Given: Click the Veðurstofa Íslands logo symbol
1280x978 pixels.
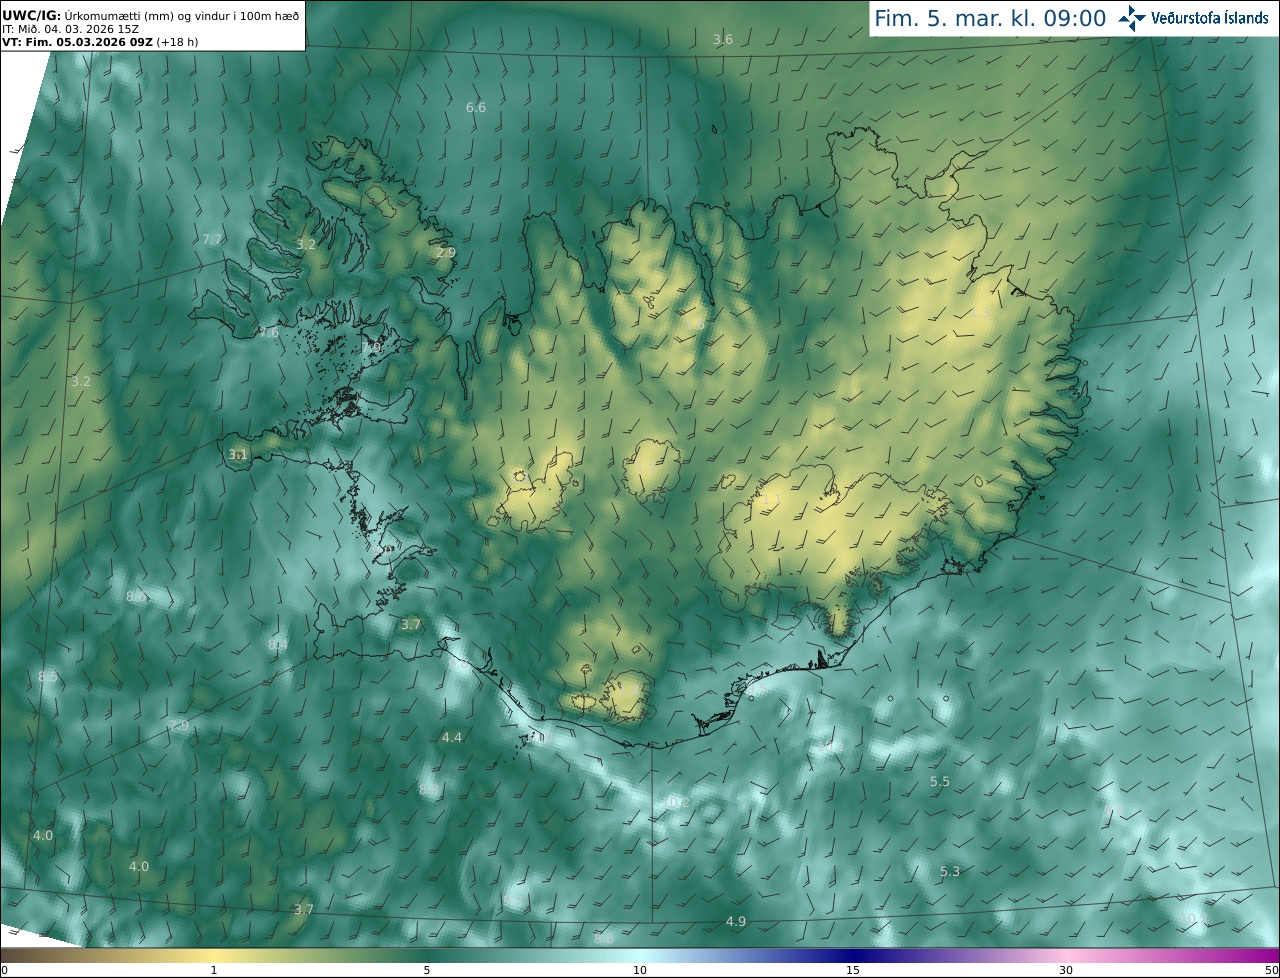Looking at the screenshot, I should click(1132, 18).
